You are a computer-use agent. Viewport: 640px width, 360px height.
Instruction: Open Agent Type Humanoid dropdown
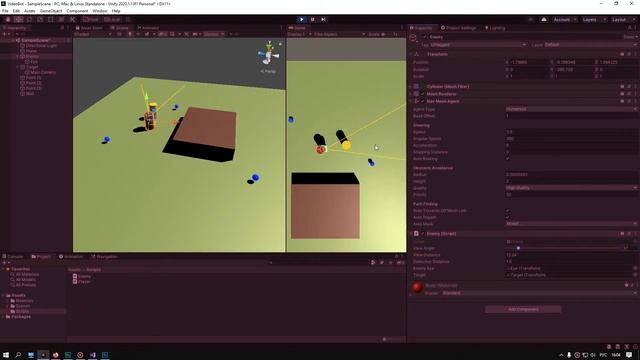(x=571, y=109)
